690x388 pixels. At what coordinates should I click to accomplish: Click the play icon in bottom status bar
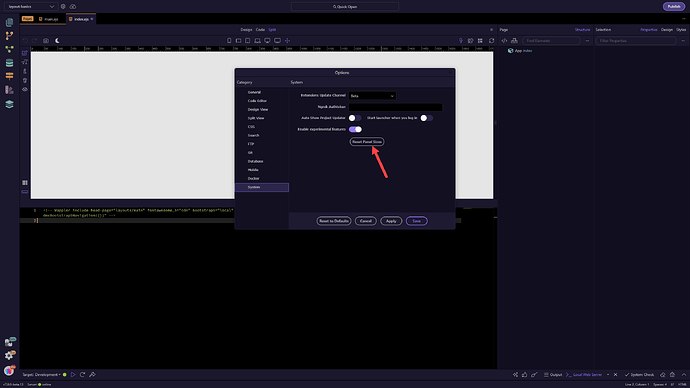click(73, 375)
